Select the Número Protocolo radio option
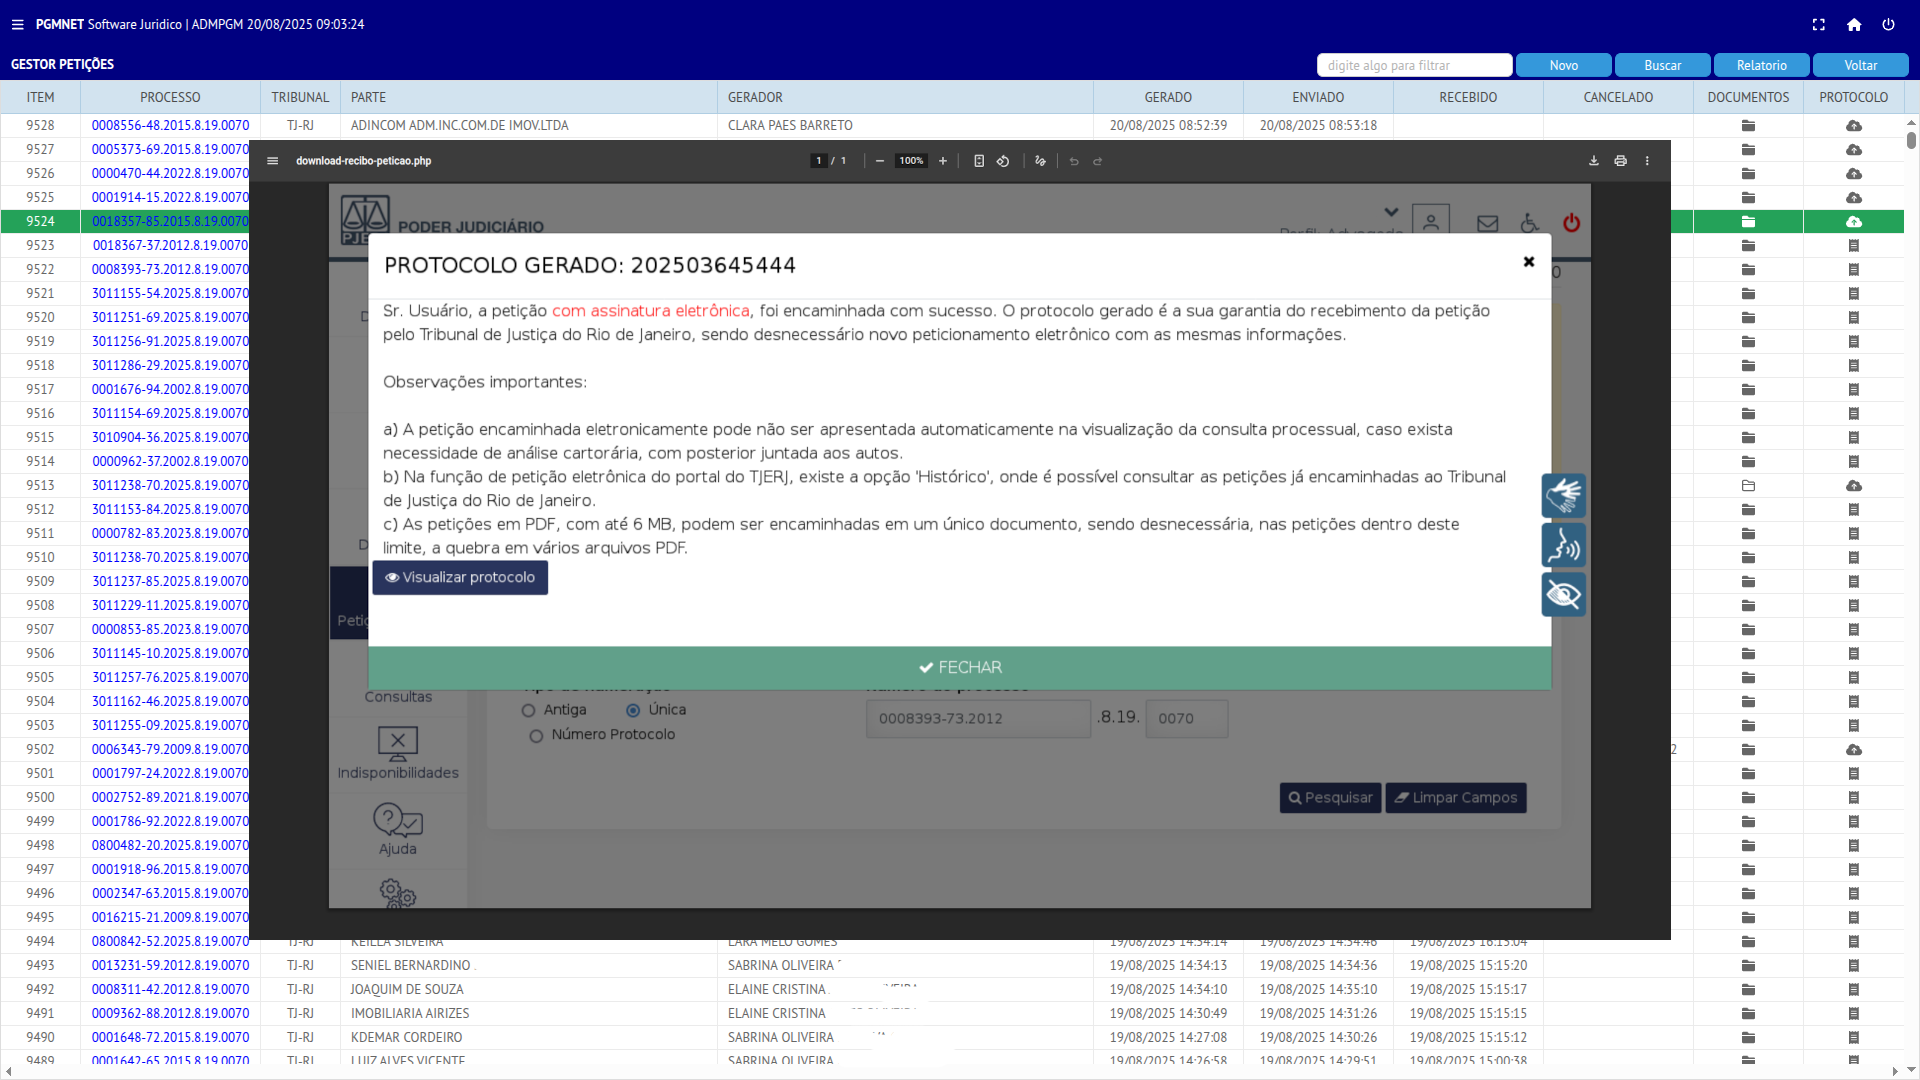Viewport: 1920px width, 1080px height. [537, 736]
